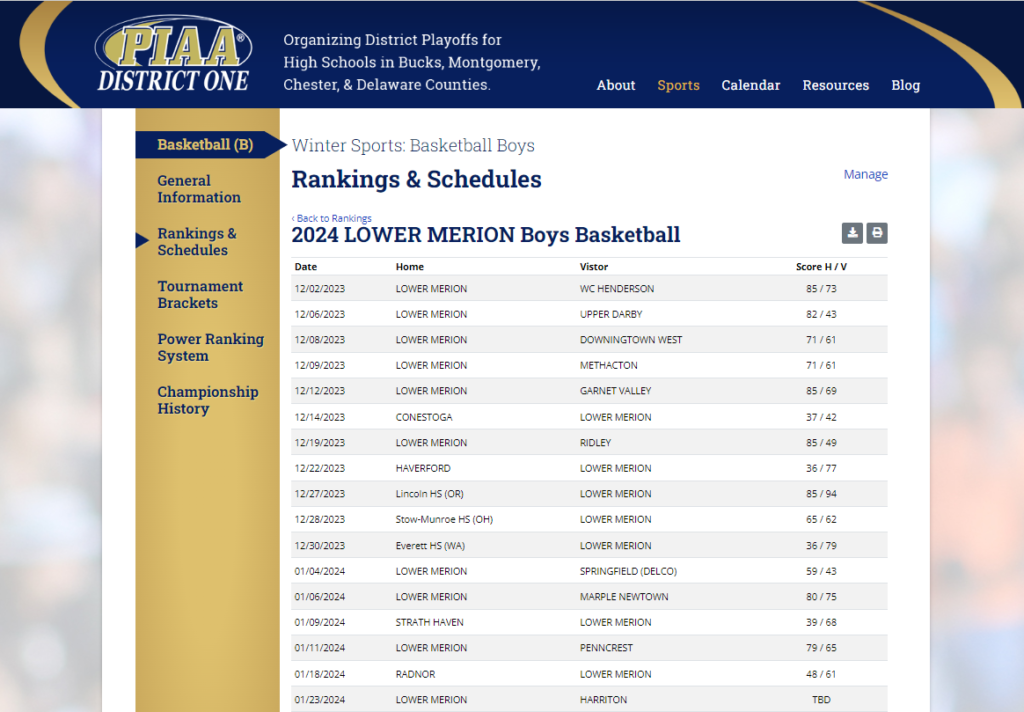The width and height of the screenshot is (1024, 712).
Task: Open the About menu
Action: click(x=615, y=85)
